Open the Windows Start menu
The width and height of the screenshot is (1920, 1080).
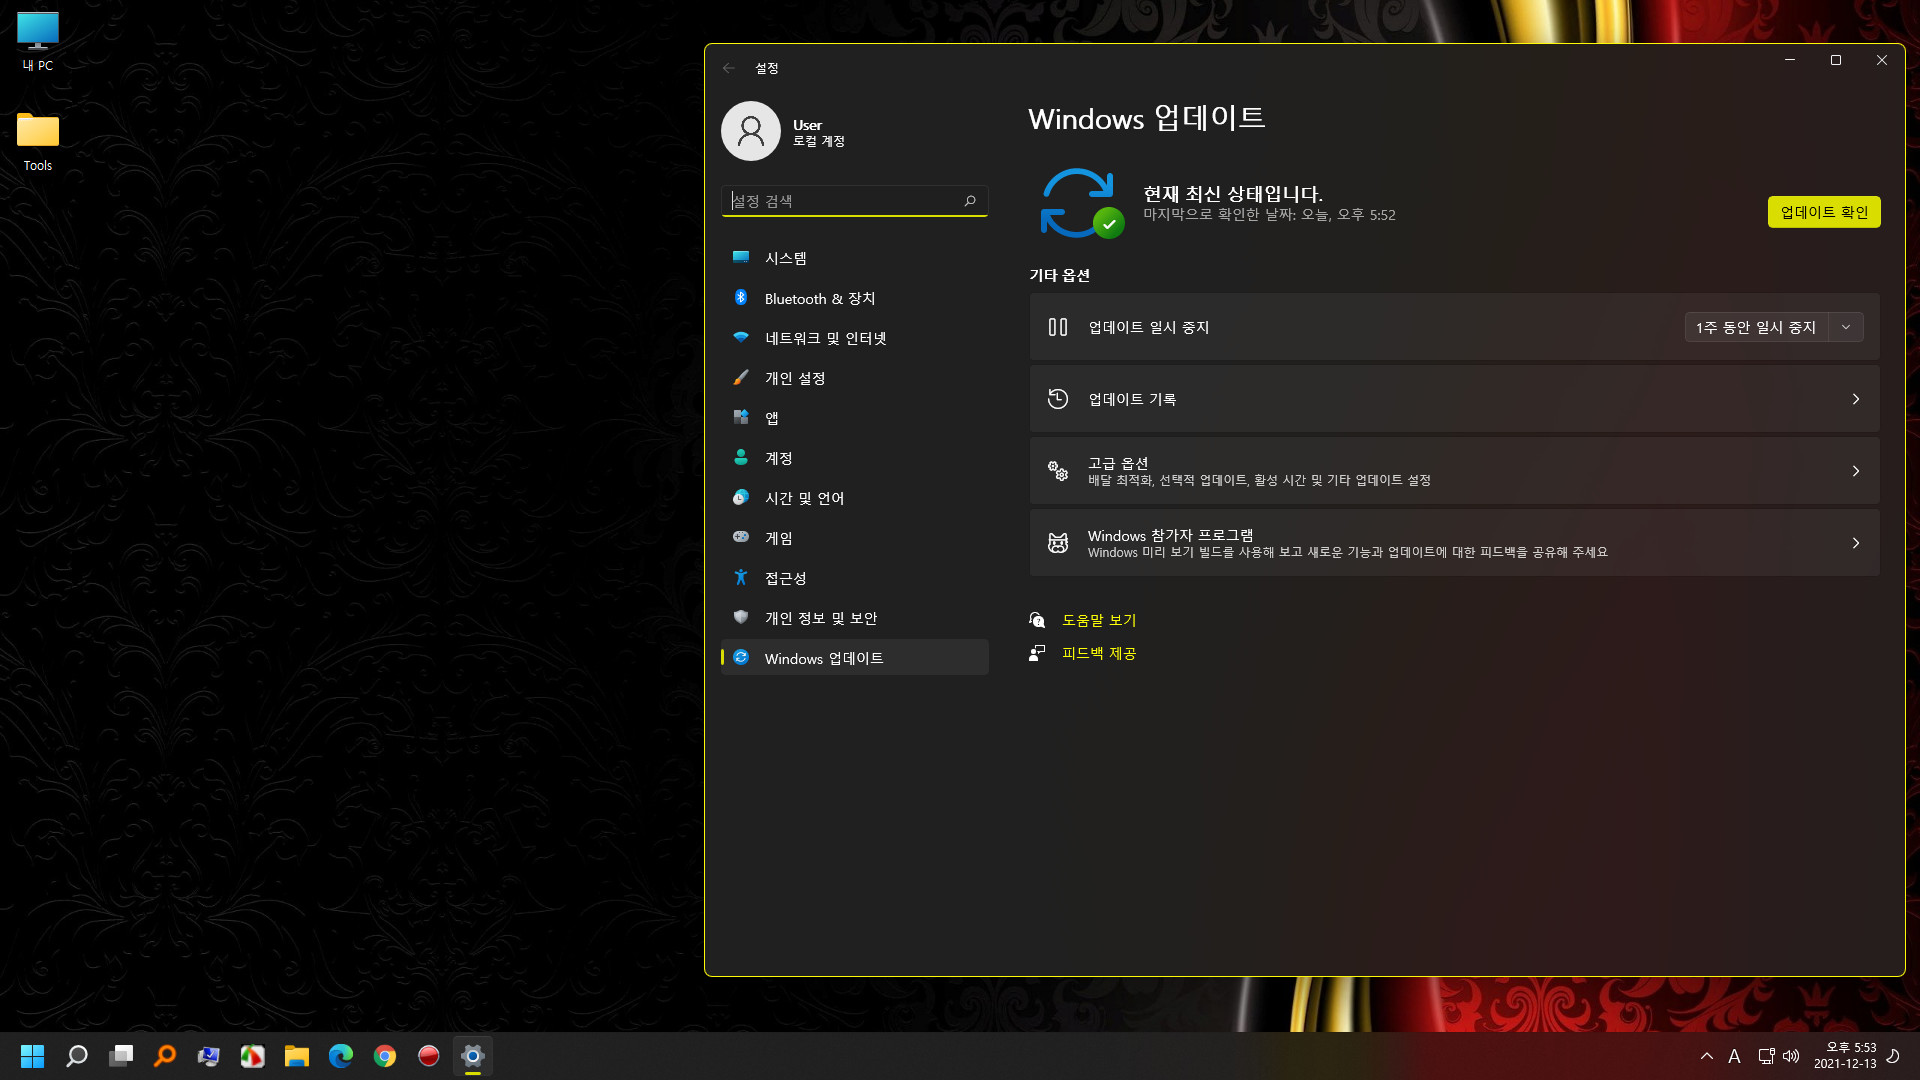click(x=33, y=1056)
